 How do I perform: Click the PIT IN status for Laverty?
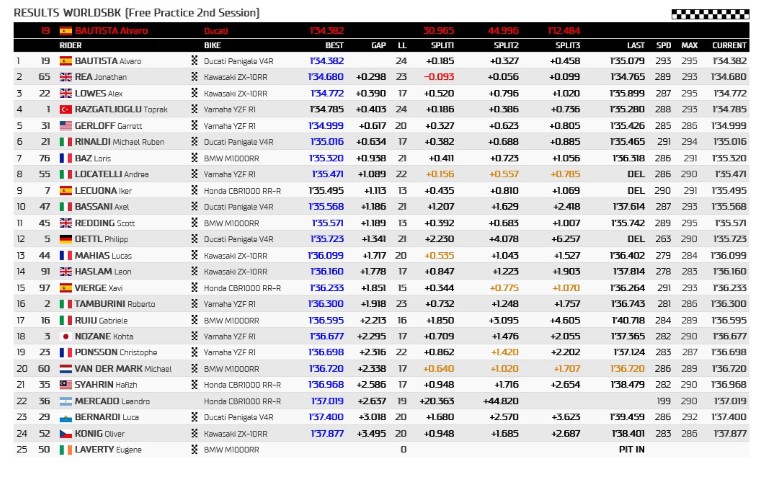[x=632, y=450]
